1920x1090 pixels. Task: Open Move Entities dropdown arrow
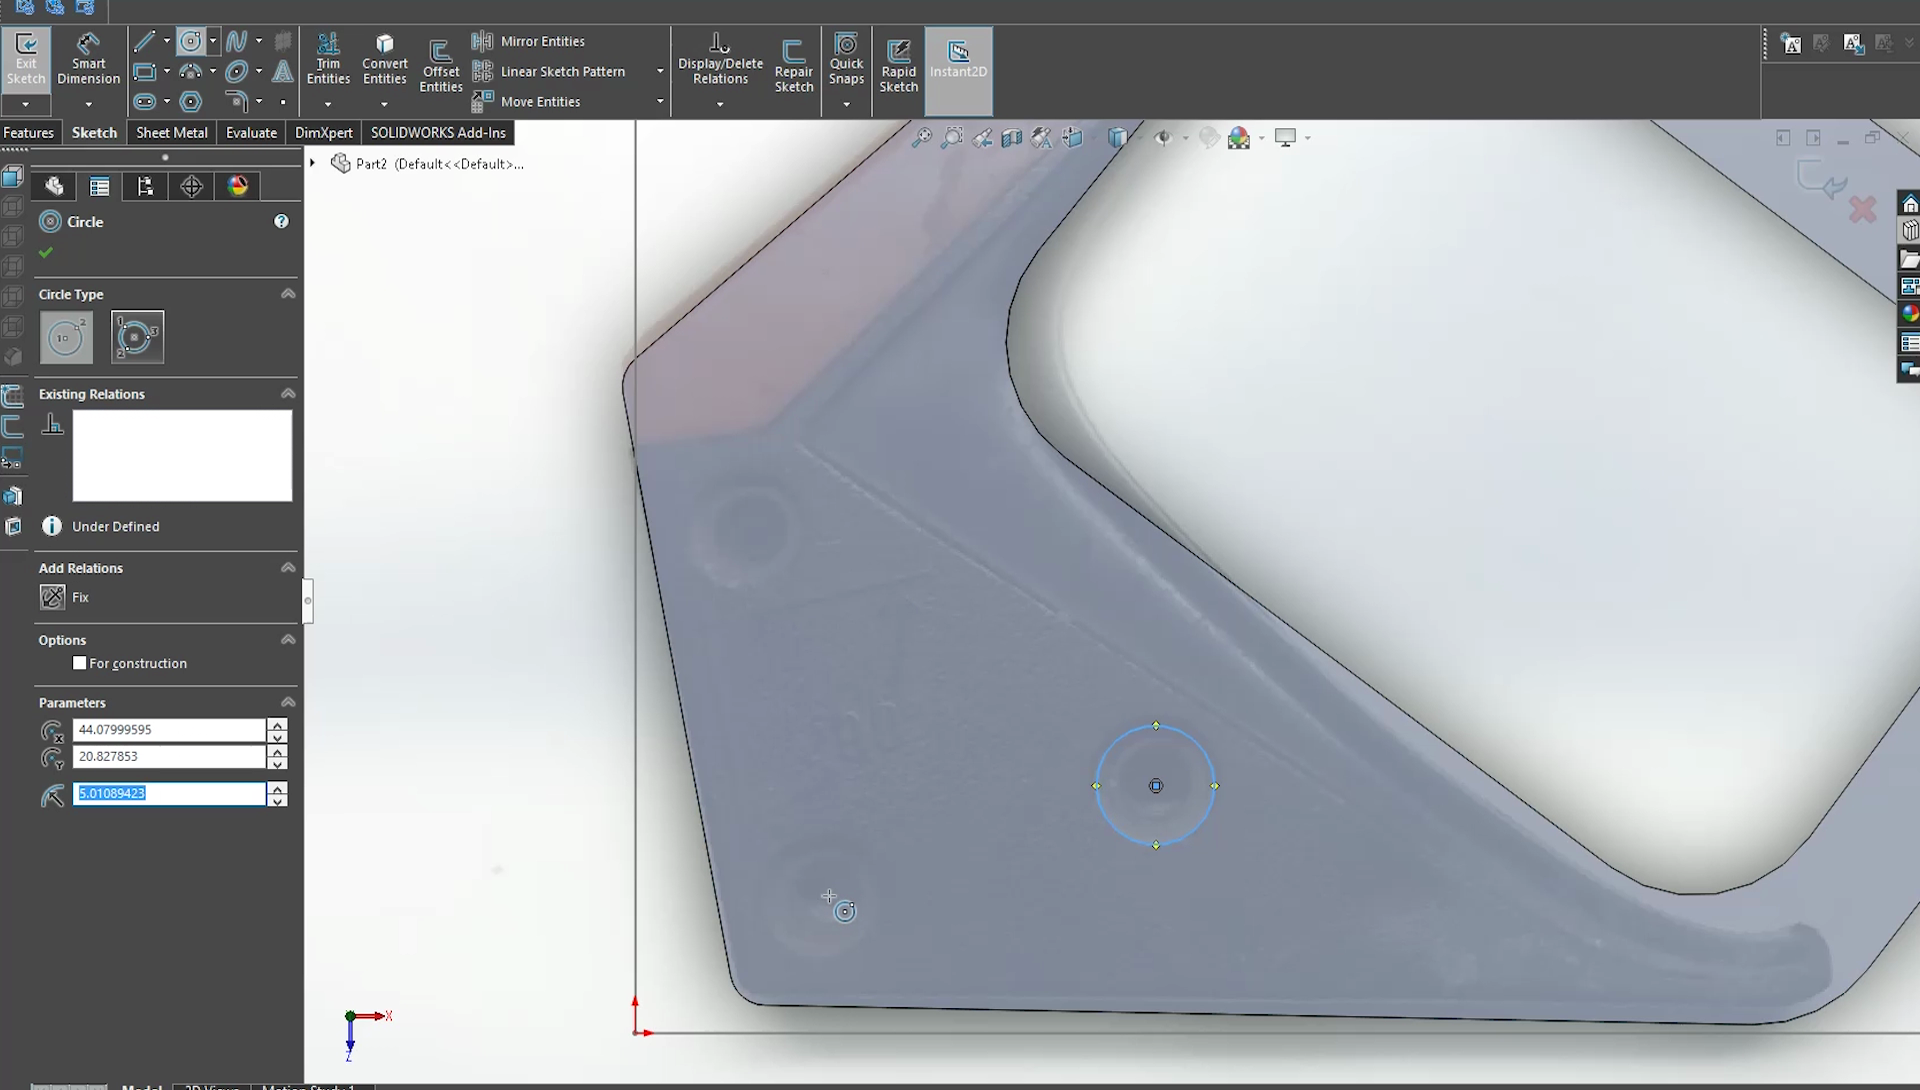point(660,101)
